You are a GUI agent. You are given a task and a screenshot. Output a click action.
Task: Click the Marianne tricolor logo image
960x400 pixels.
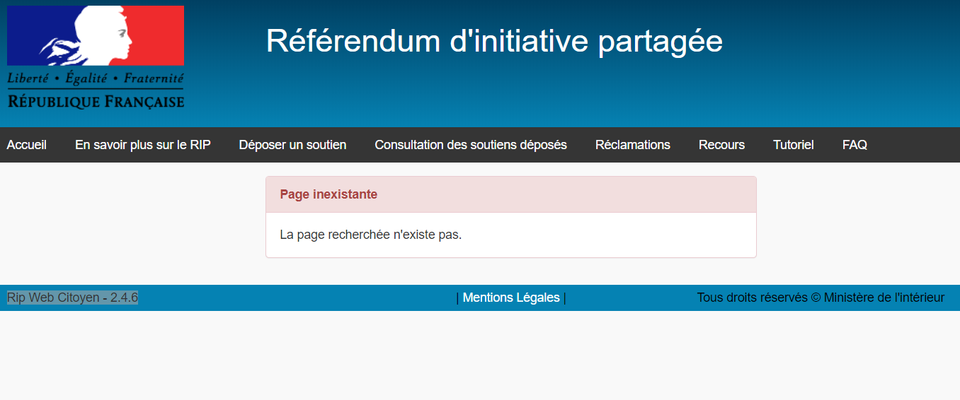click(x=96, y=36)
